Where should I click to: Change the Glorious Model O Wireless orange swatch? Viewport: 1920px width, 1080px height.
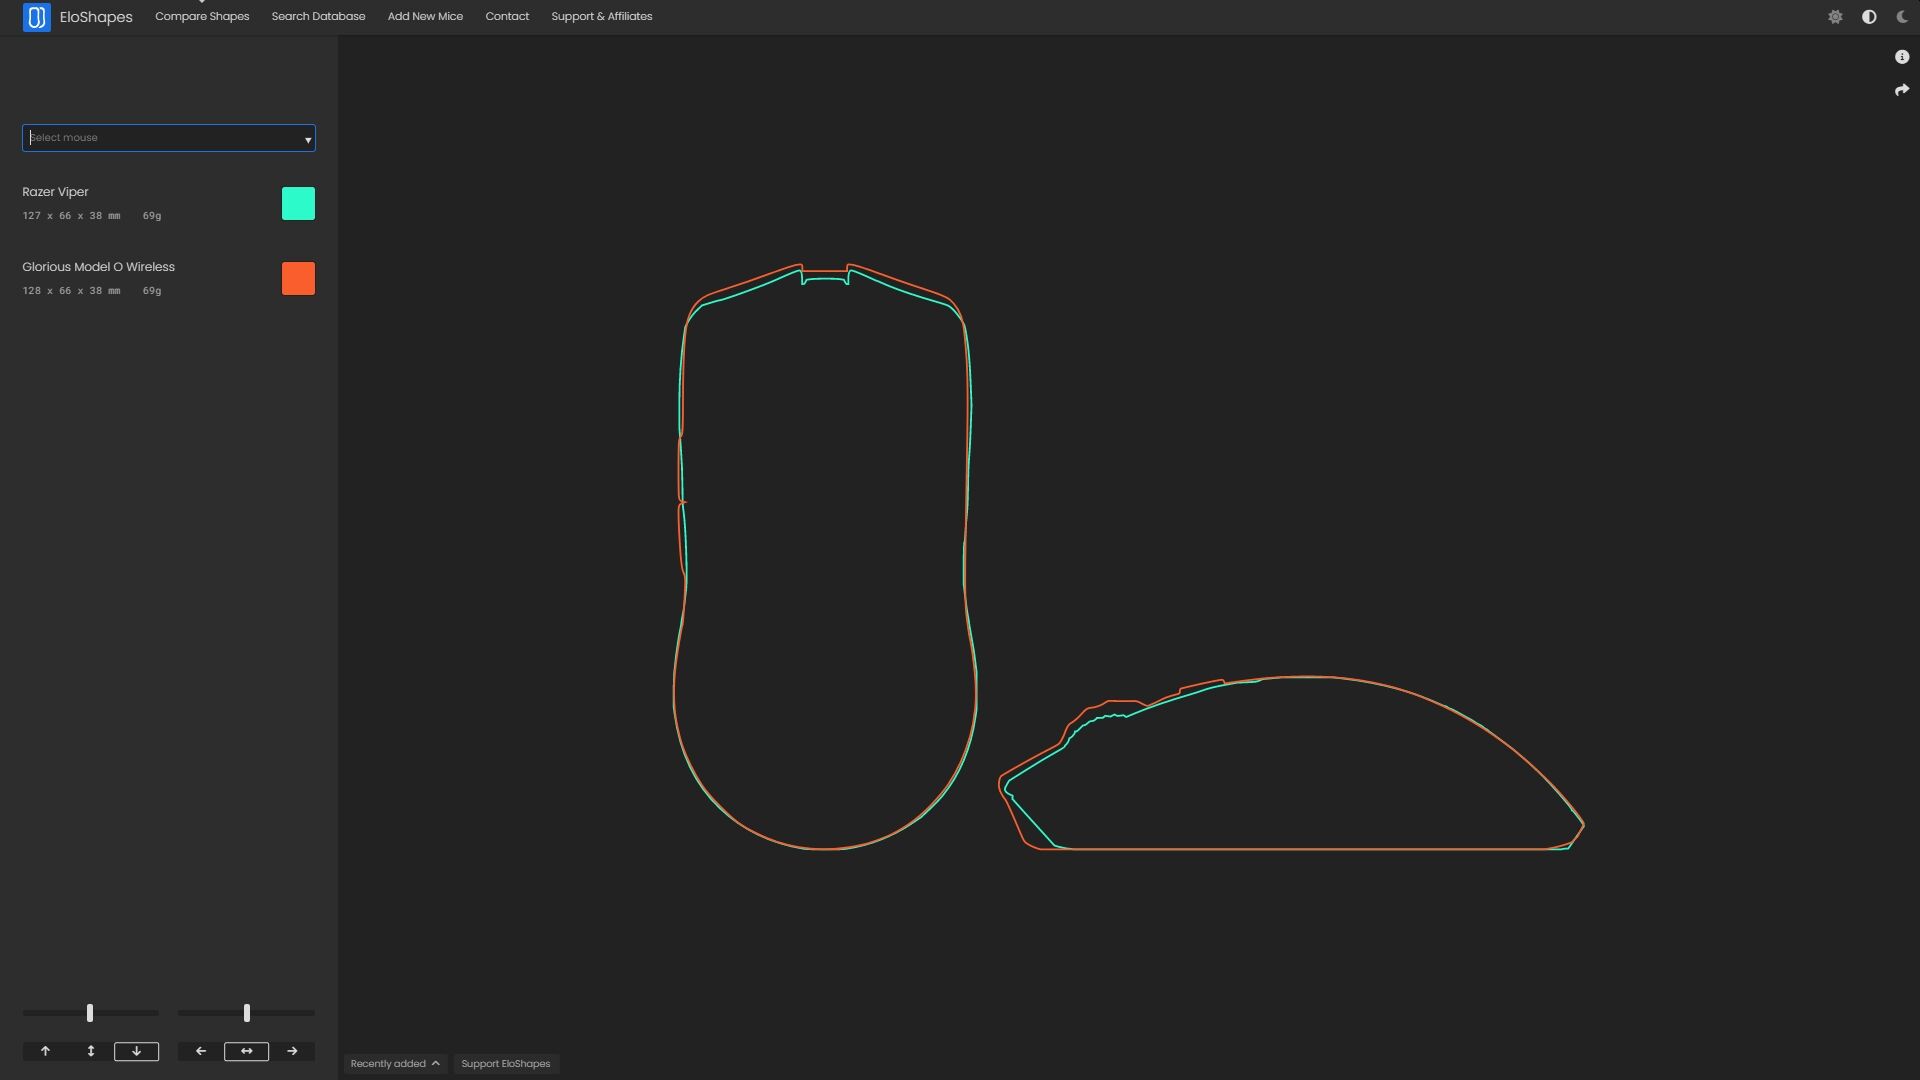[x=298, y=279]
